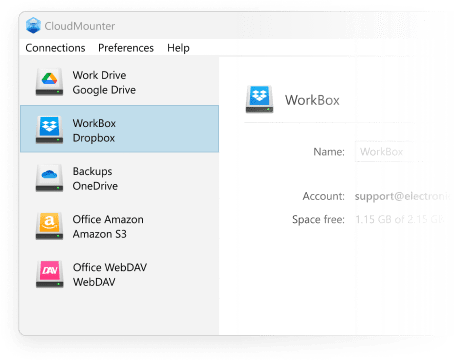Select the Office WebDAV connection label
468x360 pixels.
(x=110, y=267)
